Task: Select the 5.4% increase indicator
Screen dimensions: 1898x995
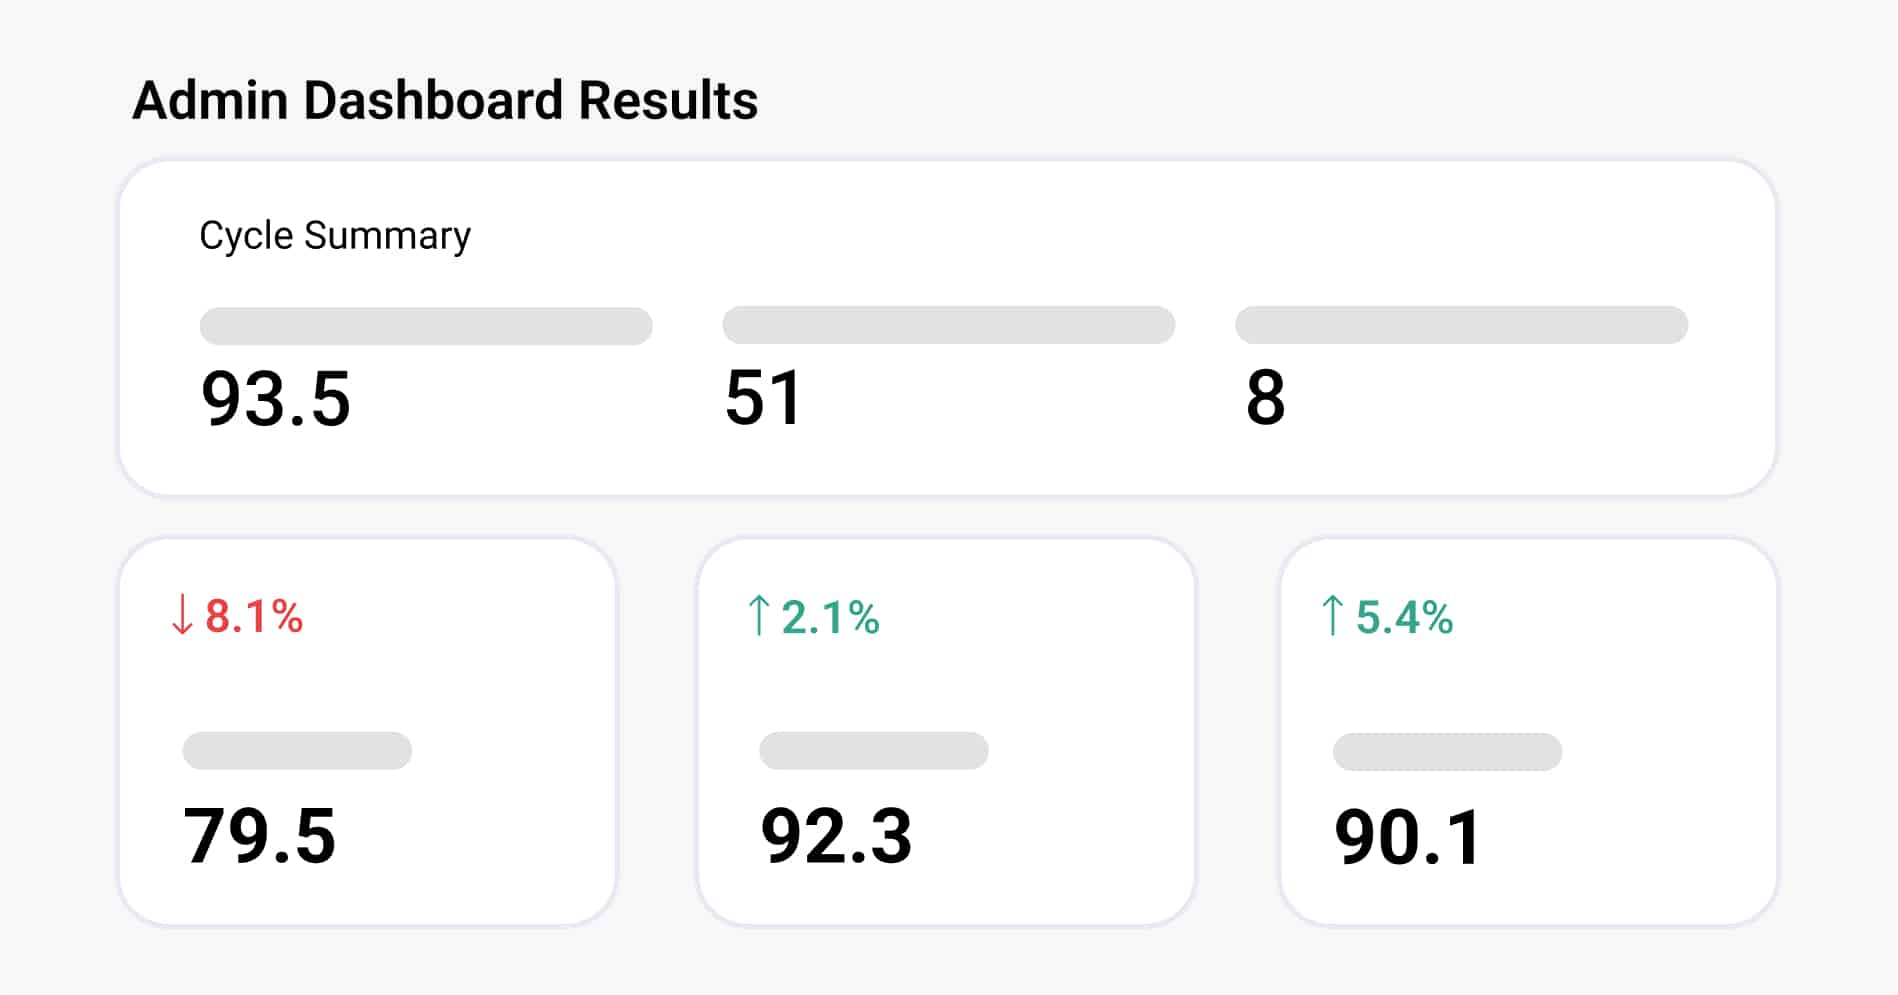Action: (1404, 617)
